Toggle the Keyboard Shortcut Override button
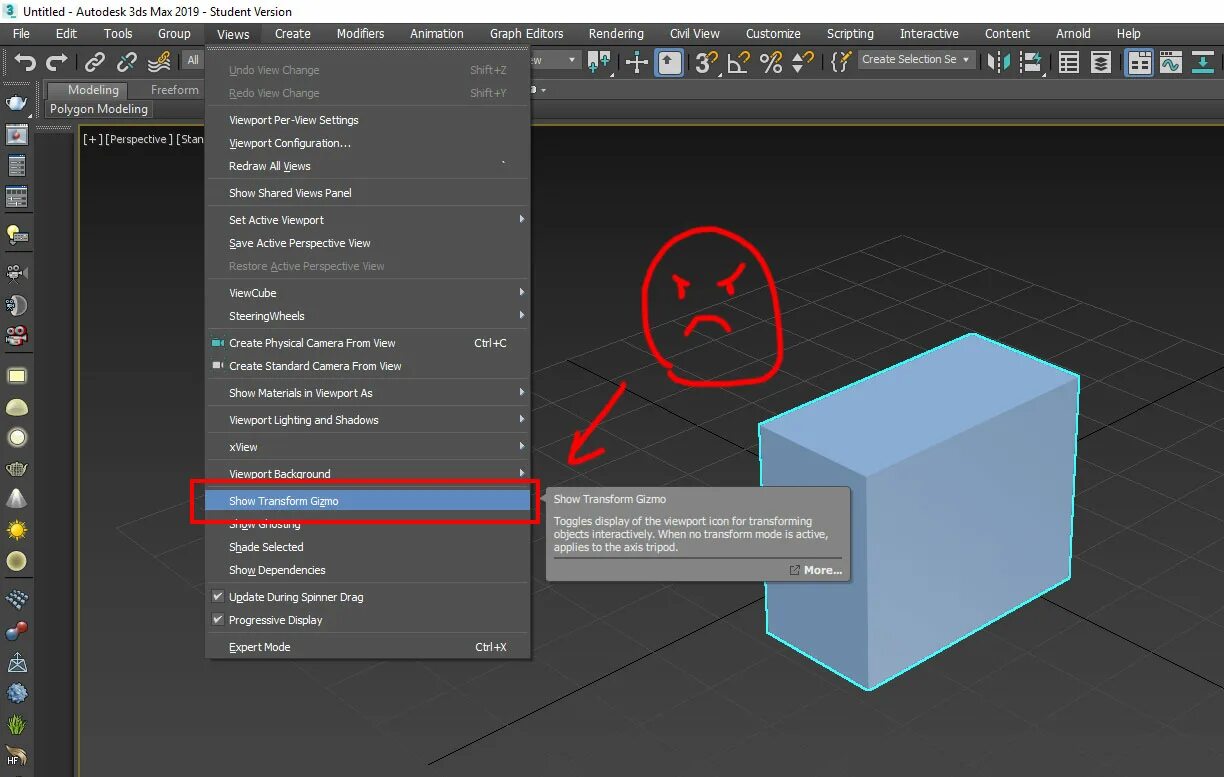 [x=670, y=63]
